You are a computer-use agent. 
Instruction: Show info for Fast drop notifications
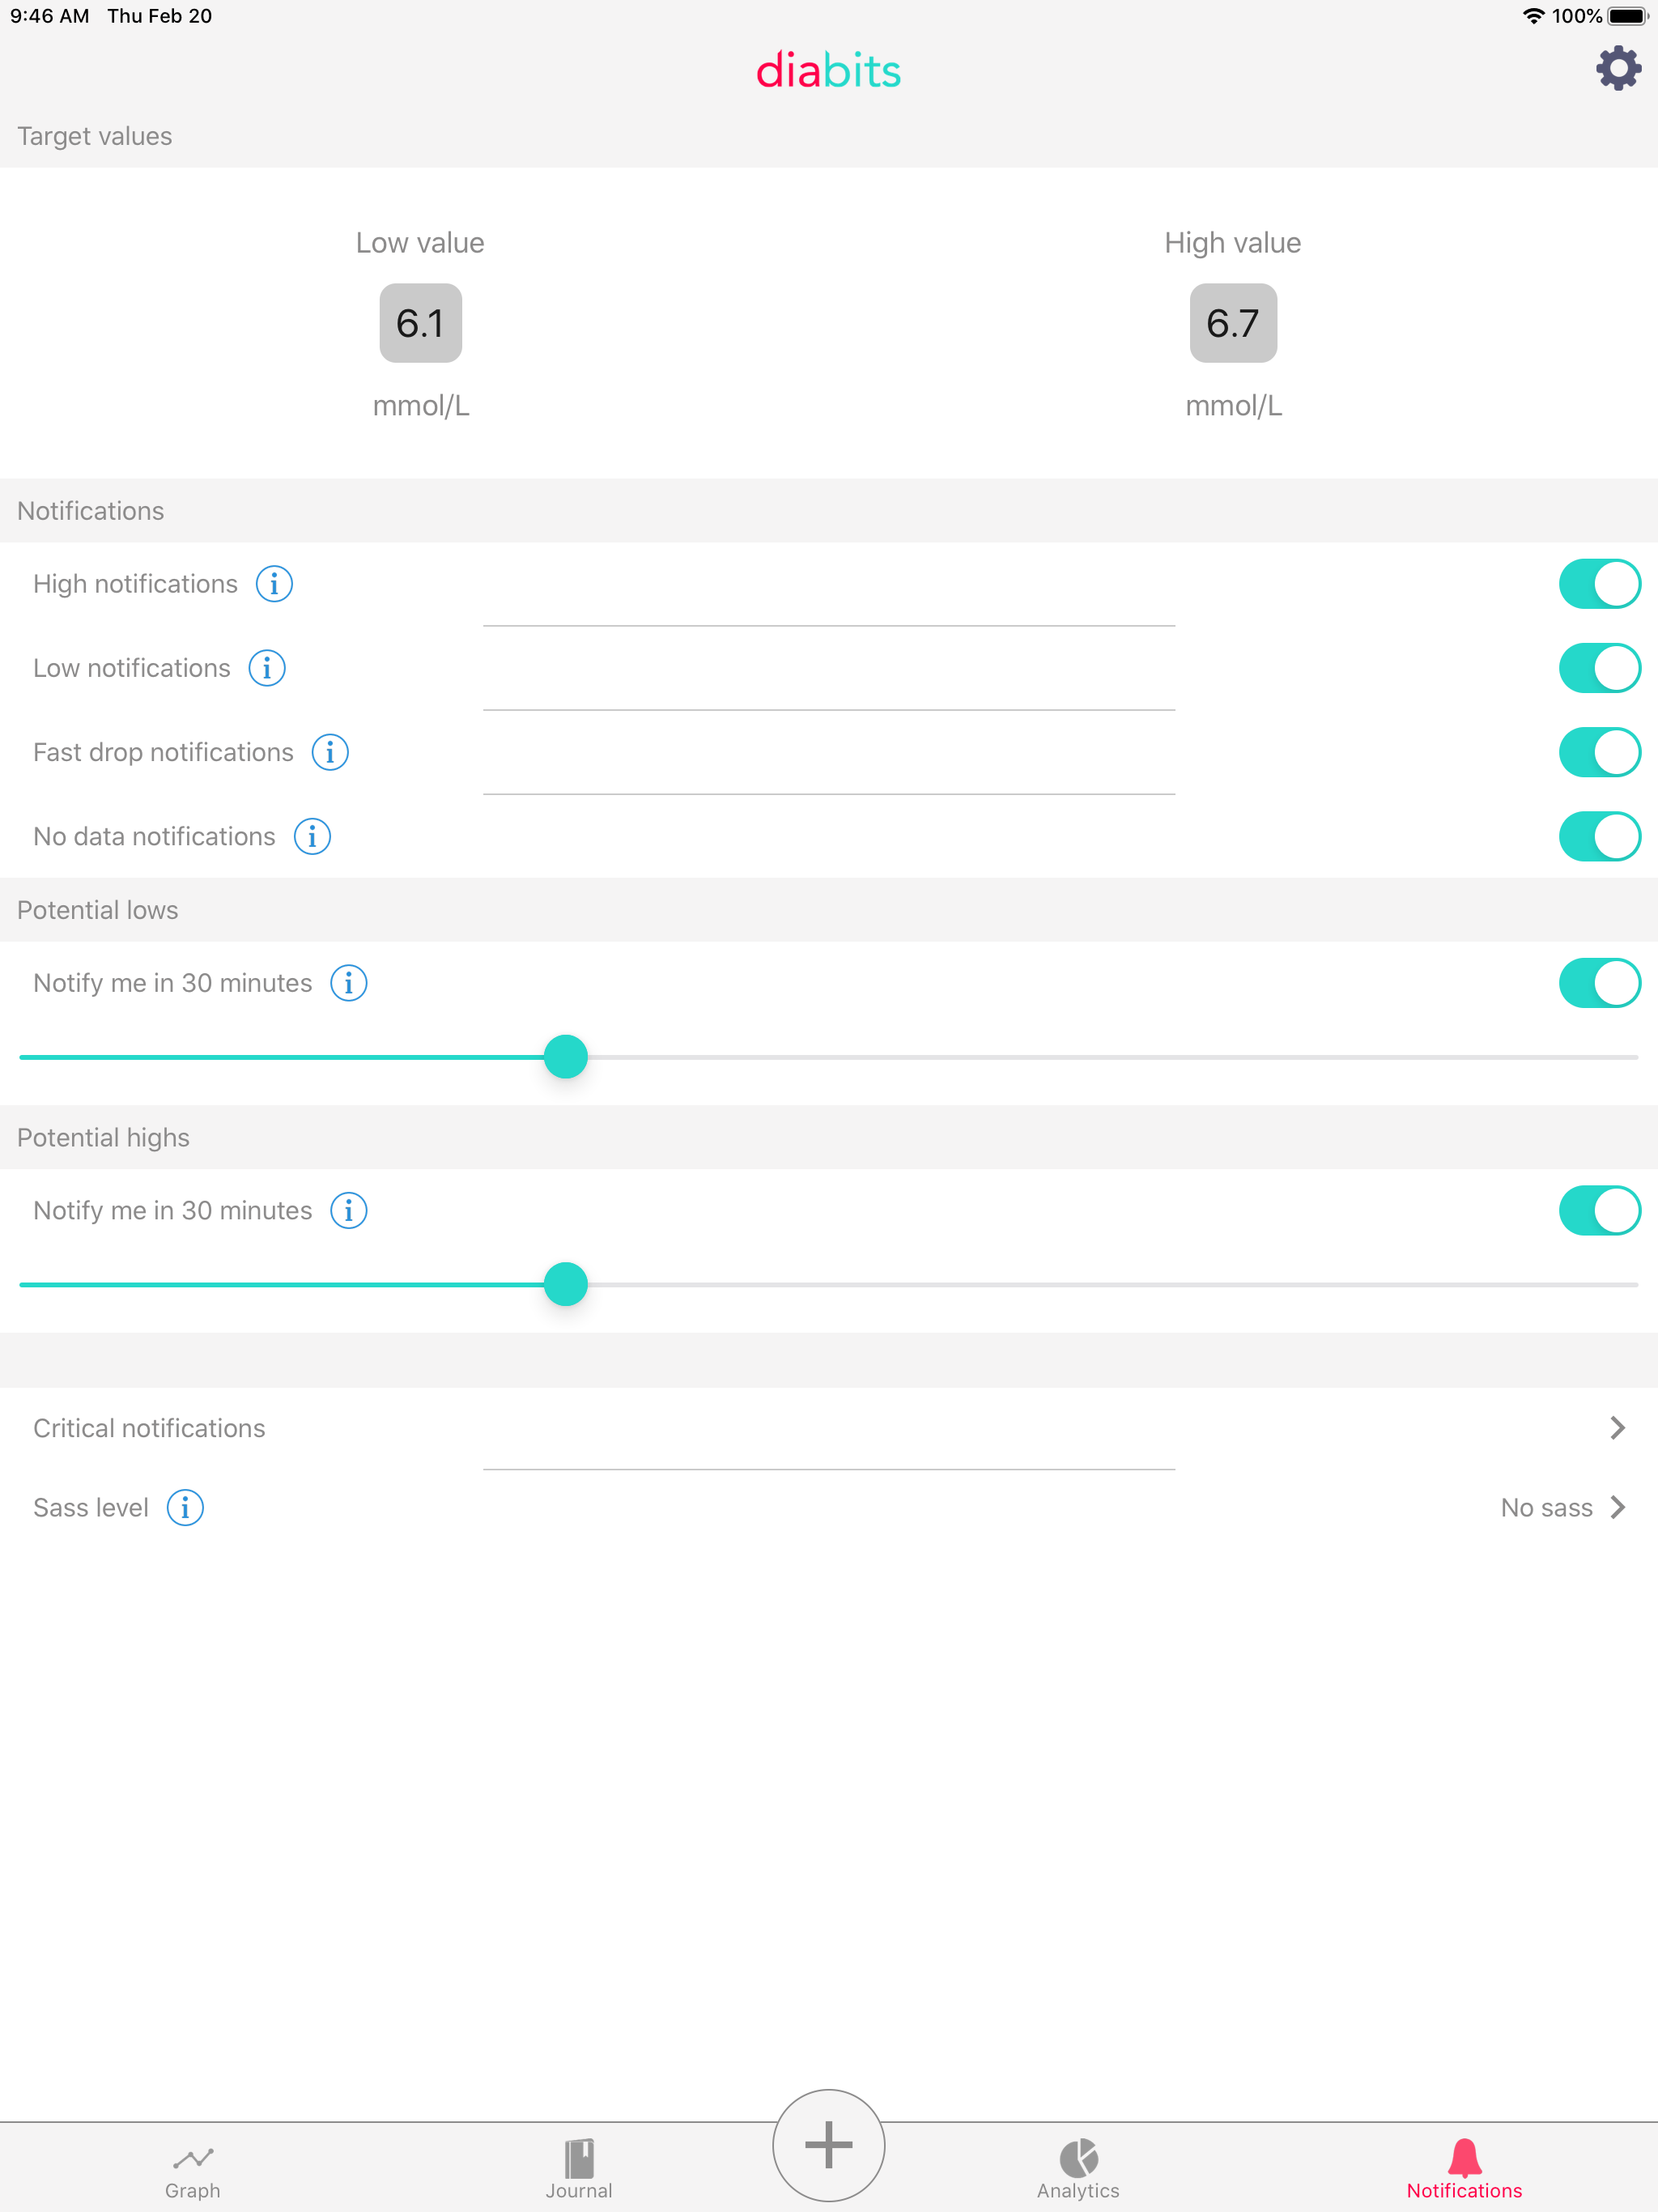pos(330,752)
